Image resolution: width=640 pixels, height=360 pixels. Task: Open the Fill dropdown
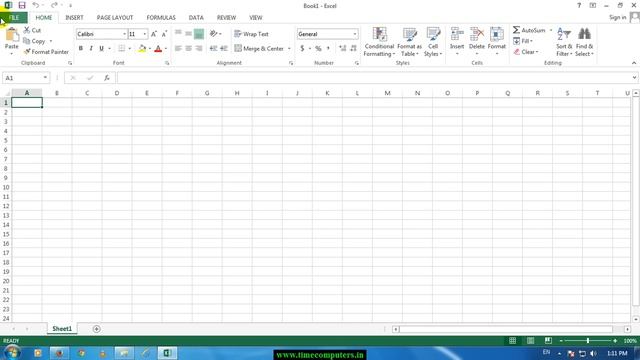point(523,41)
